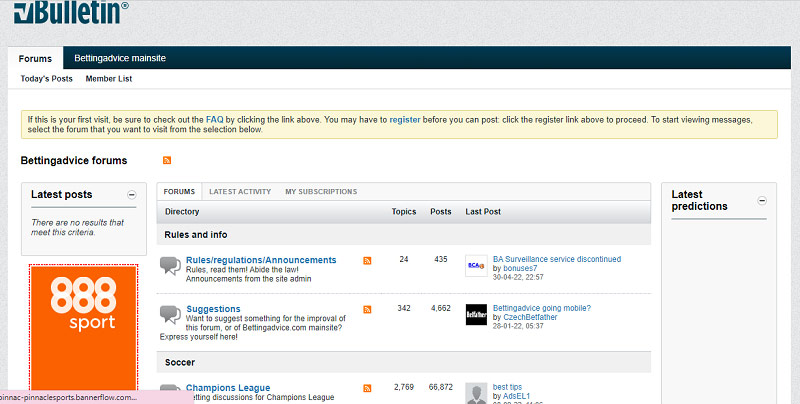Viewport: 800px width, 404px height.
Task: Open the best tips post
Action: pyautogui.click(x=507, y=387)
